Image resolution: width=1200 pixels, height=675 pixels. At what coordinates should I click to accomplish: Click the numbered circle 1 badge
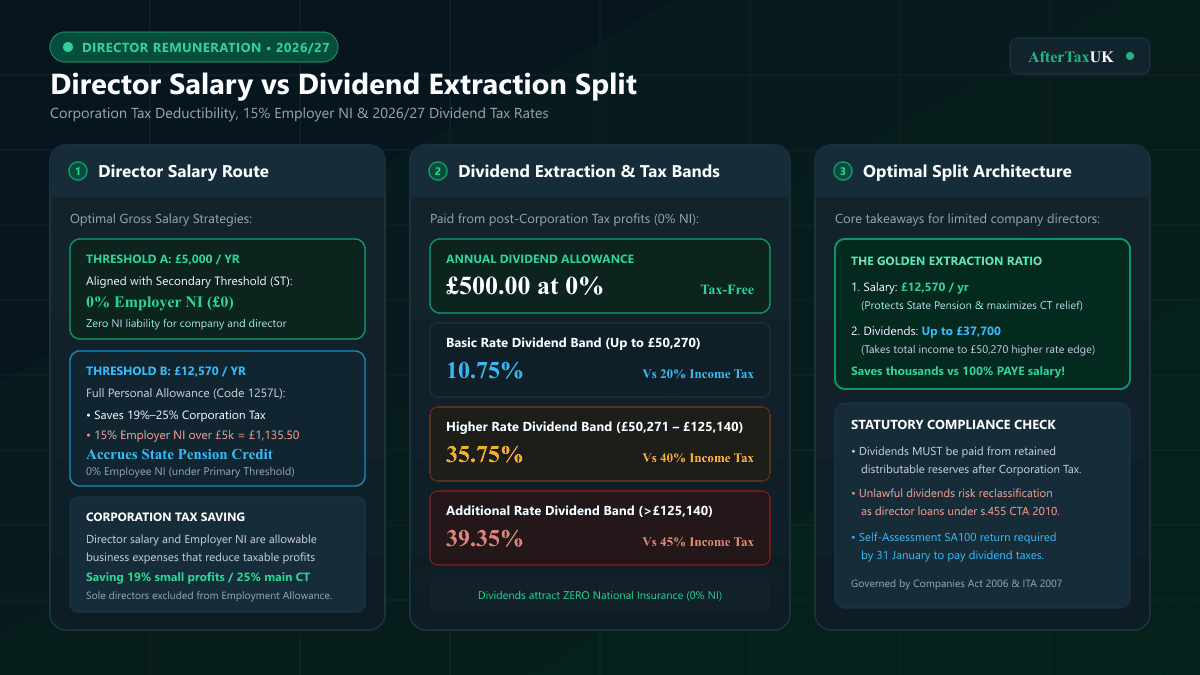pos(78,171)
